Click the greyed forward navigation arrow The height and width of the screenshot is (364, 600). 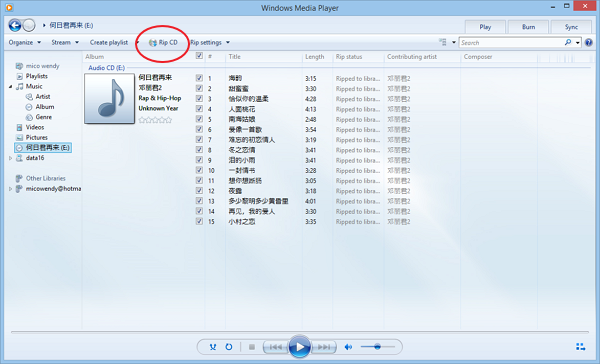pyautogui.click(x=29, y=25)
